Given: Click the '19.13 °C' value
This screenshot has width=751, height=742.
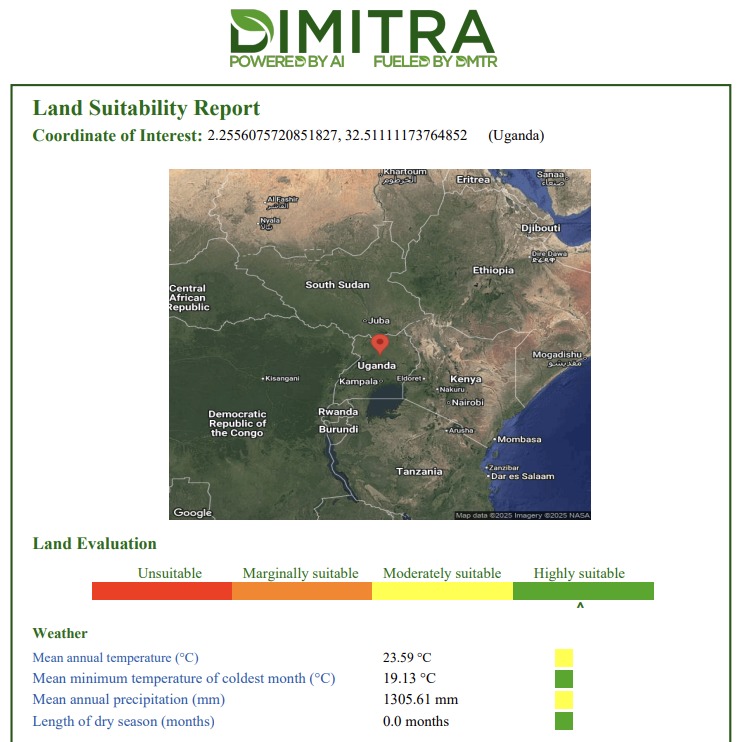Looking at the screenshot, I should pos(410,679).
